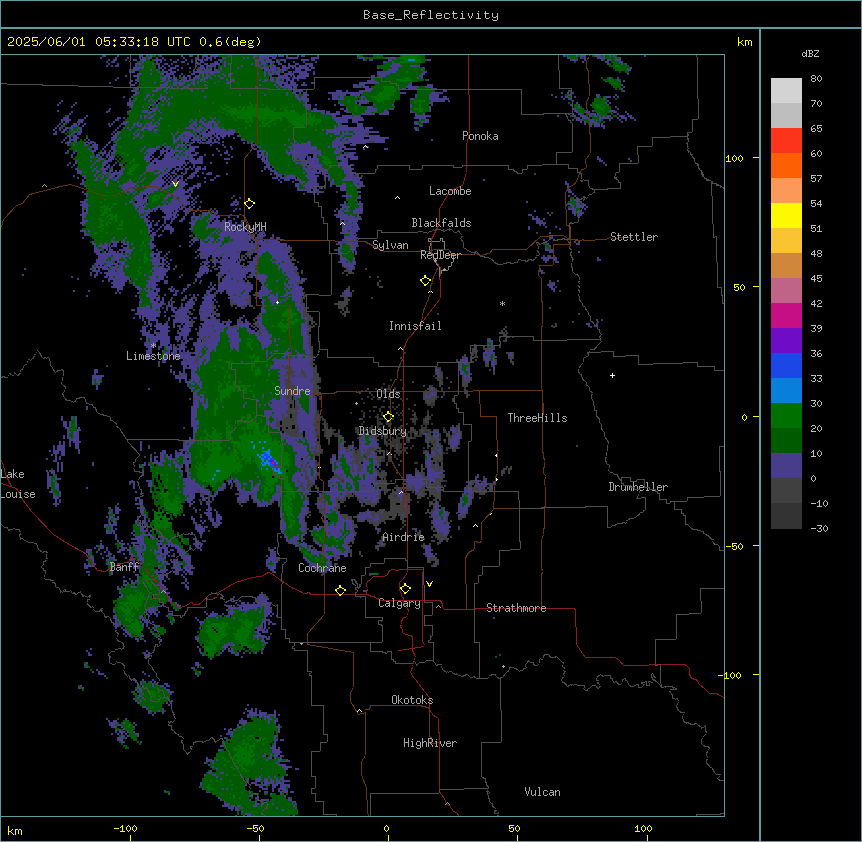
Task: Click the Lacombe city label
Action: click(x=450, y=191)
